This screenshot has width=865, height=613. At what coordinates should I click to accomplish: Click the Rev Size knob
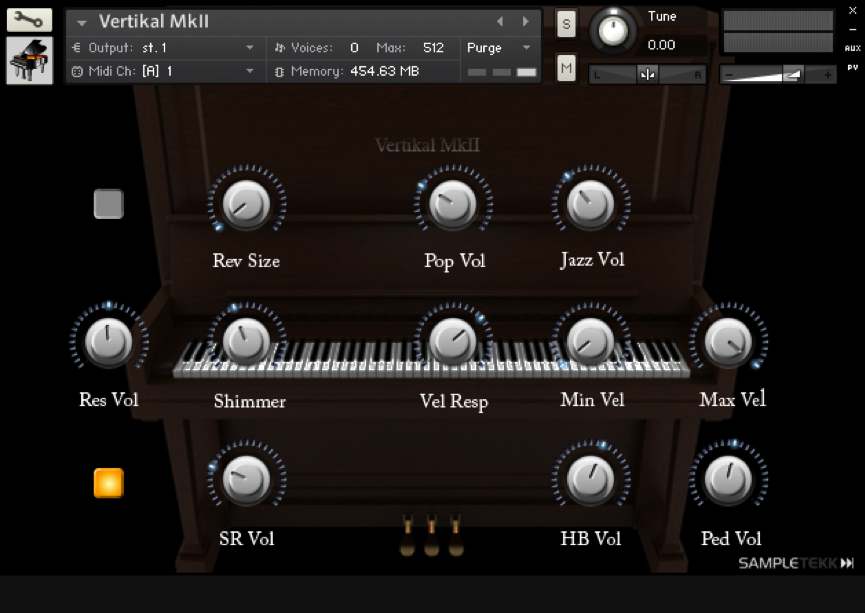[247, 204]
